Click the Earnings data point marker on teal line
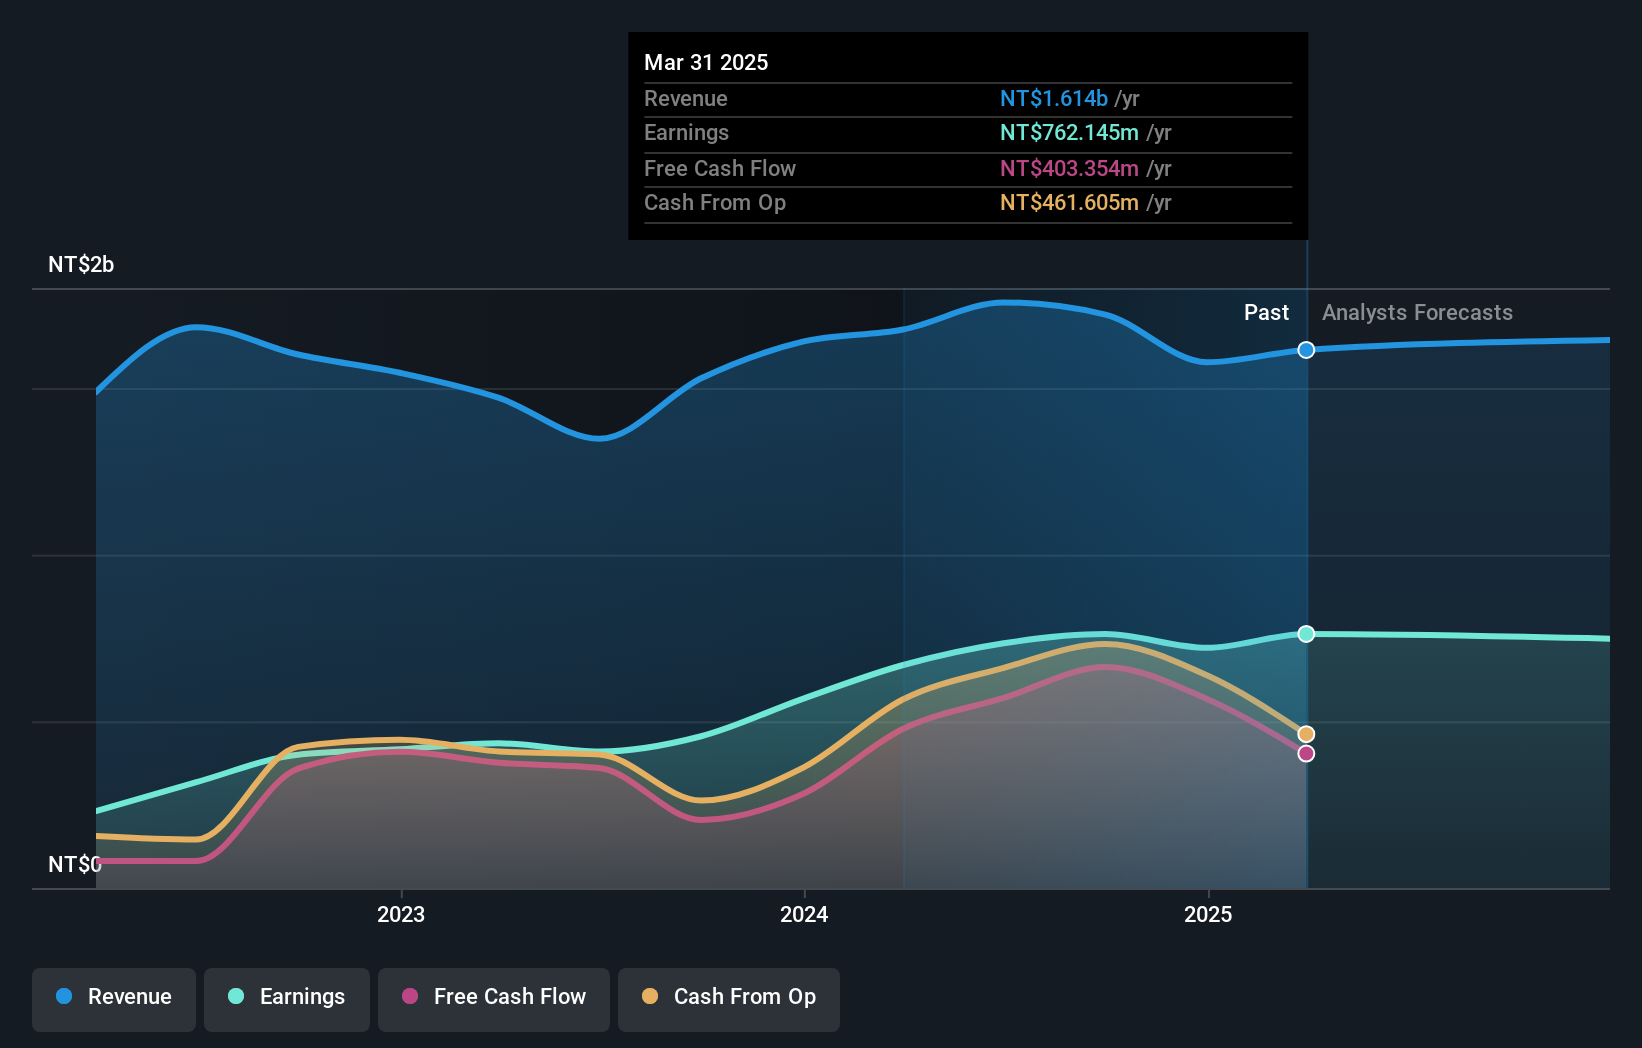This screenshot has width=1642, height=1048. tap(1306, 634)
